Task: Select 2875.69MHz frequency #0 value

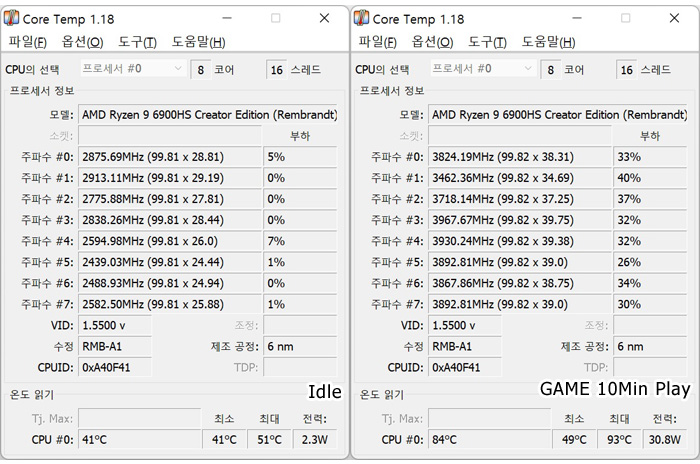Action: (x=170, y=157)
